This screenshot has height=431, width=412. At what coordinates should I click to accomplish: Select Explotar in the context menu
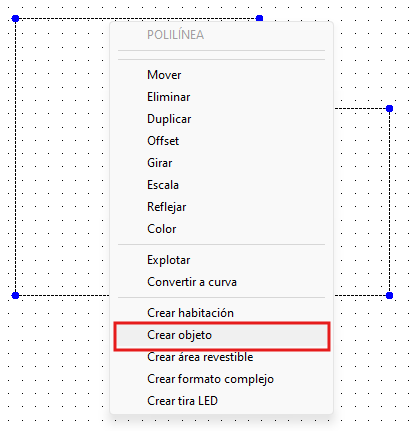(221, 260)
